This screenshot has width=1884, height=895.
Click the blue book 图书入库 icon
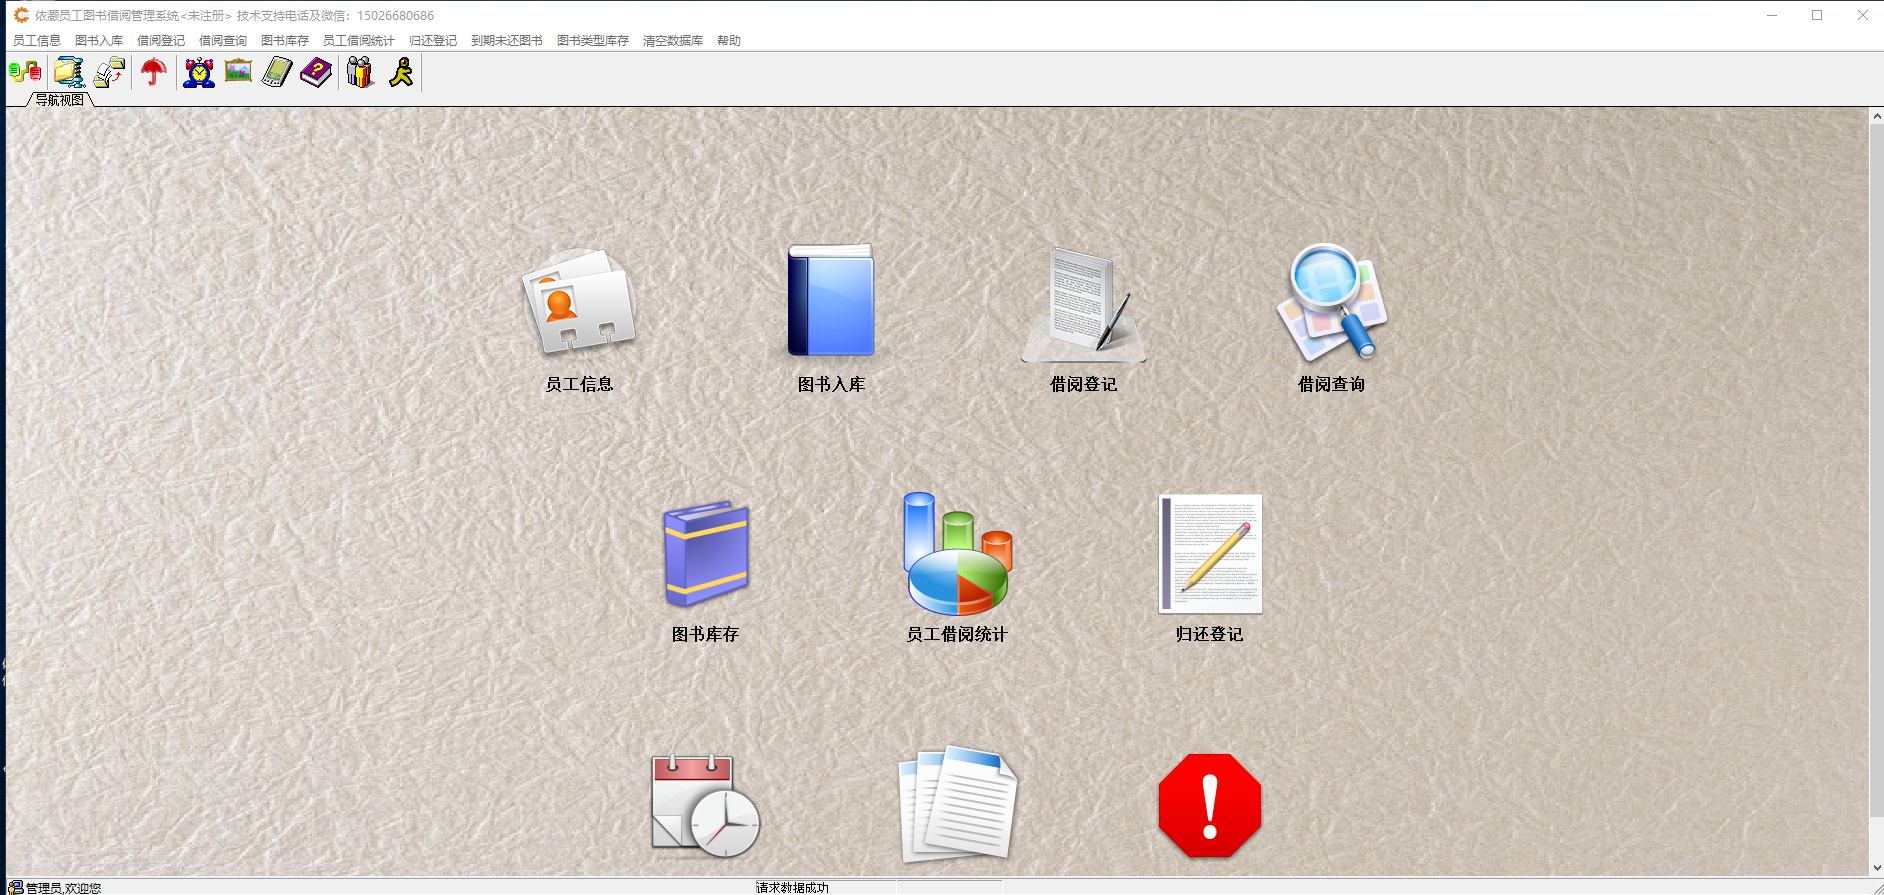point(830,301)
